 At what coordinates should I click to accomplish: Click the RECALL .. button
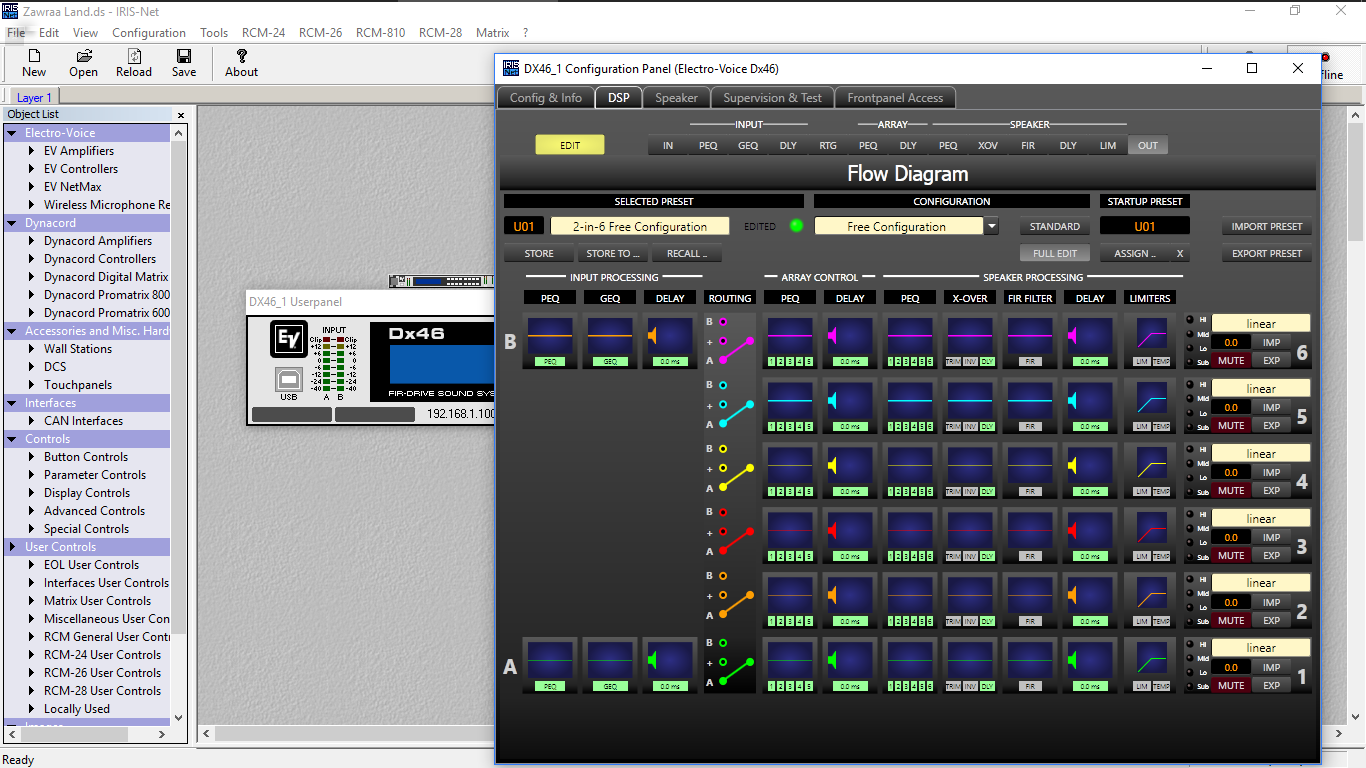click(687, 253)
